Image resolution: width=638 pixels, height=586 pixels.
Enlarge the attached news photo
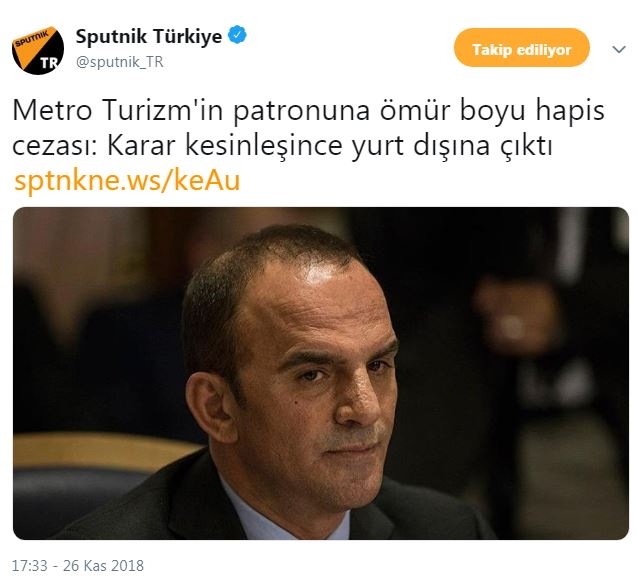(x=321, y=373)
